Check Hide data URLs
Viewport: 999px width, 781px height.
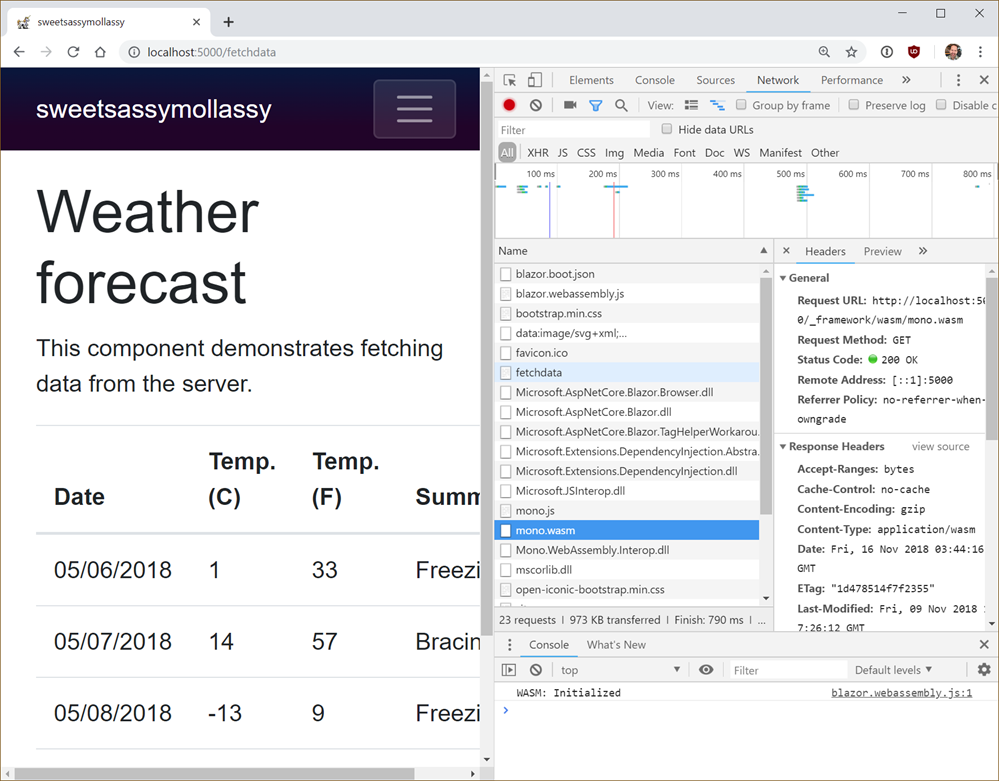point(667,129)
